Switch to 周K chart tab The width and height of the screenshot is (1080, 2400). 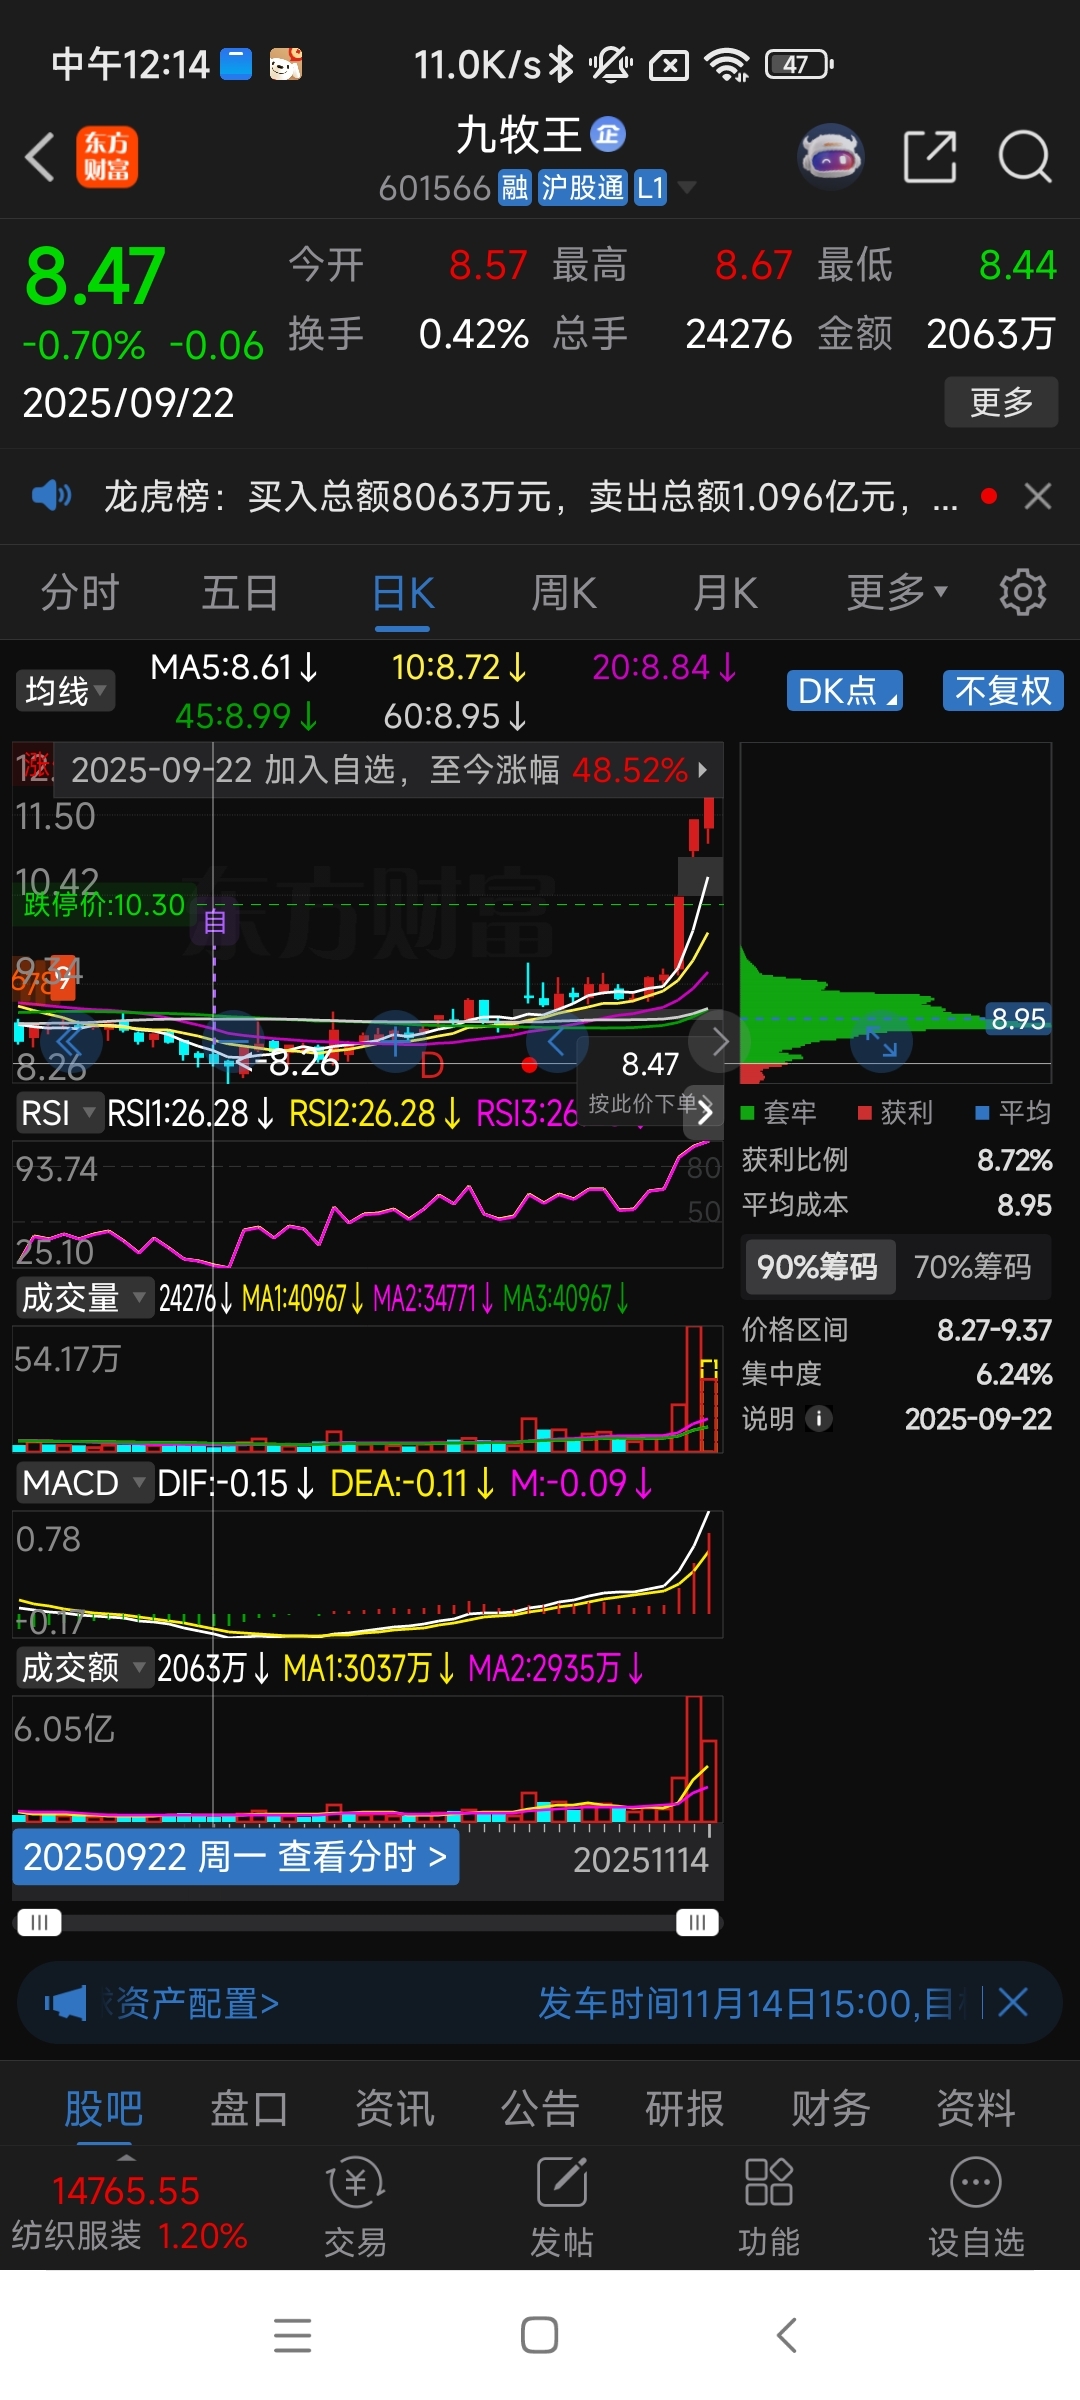(x=564, y=593)
